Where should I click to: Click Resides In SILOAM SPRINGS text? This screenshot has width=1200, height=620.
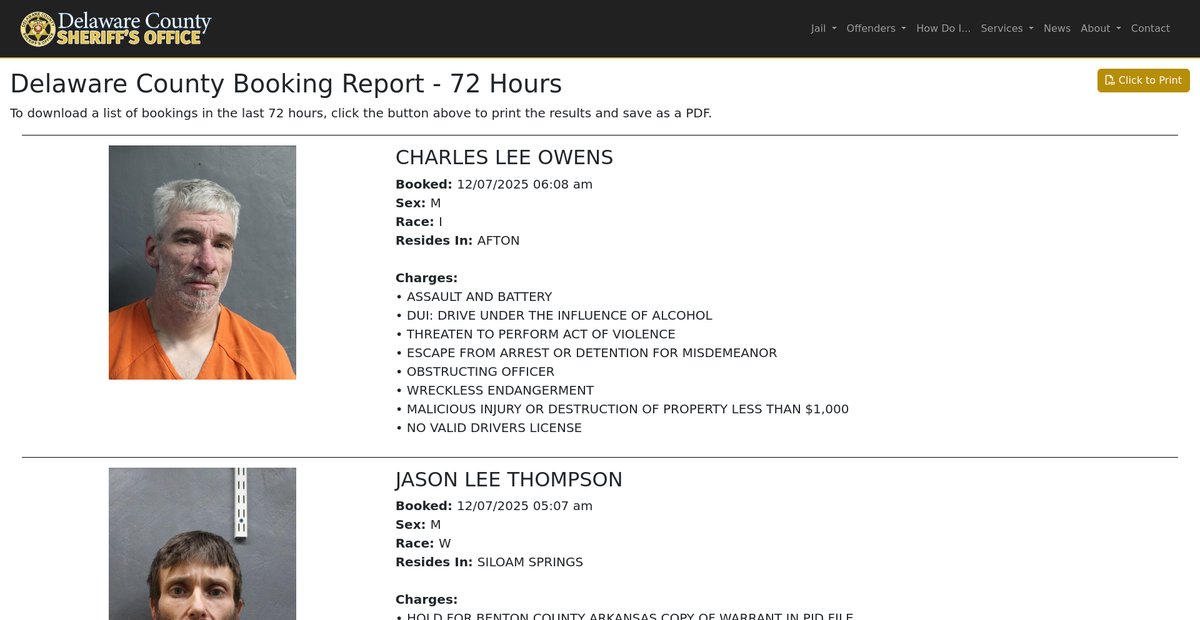(x=489, y=562)
